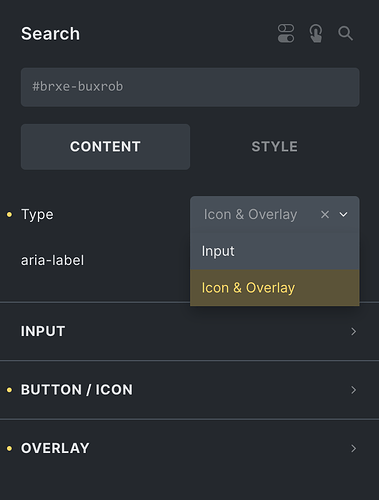Open the CONTENT tab
Viewport: 379px width, 500px height.
(105, 147)
